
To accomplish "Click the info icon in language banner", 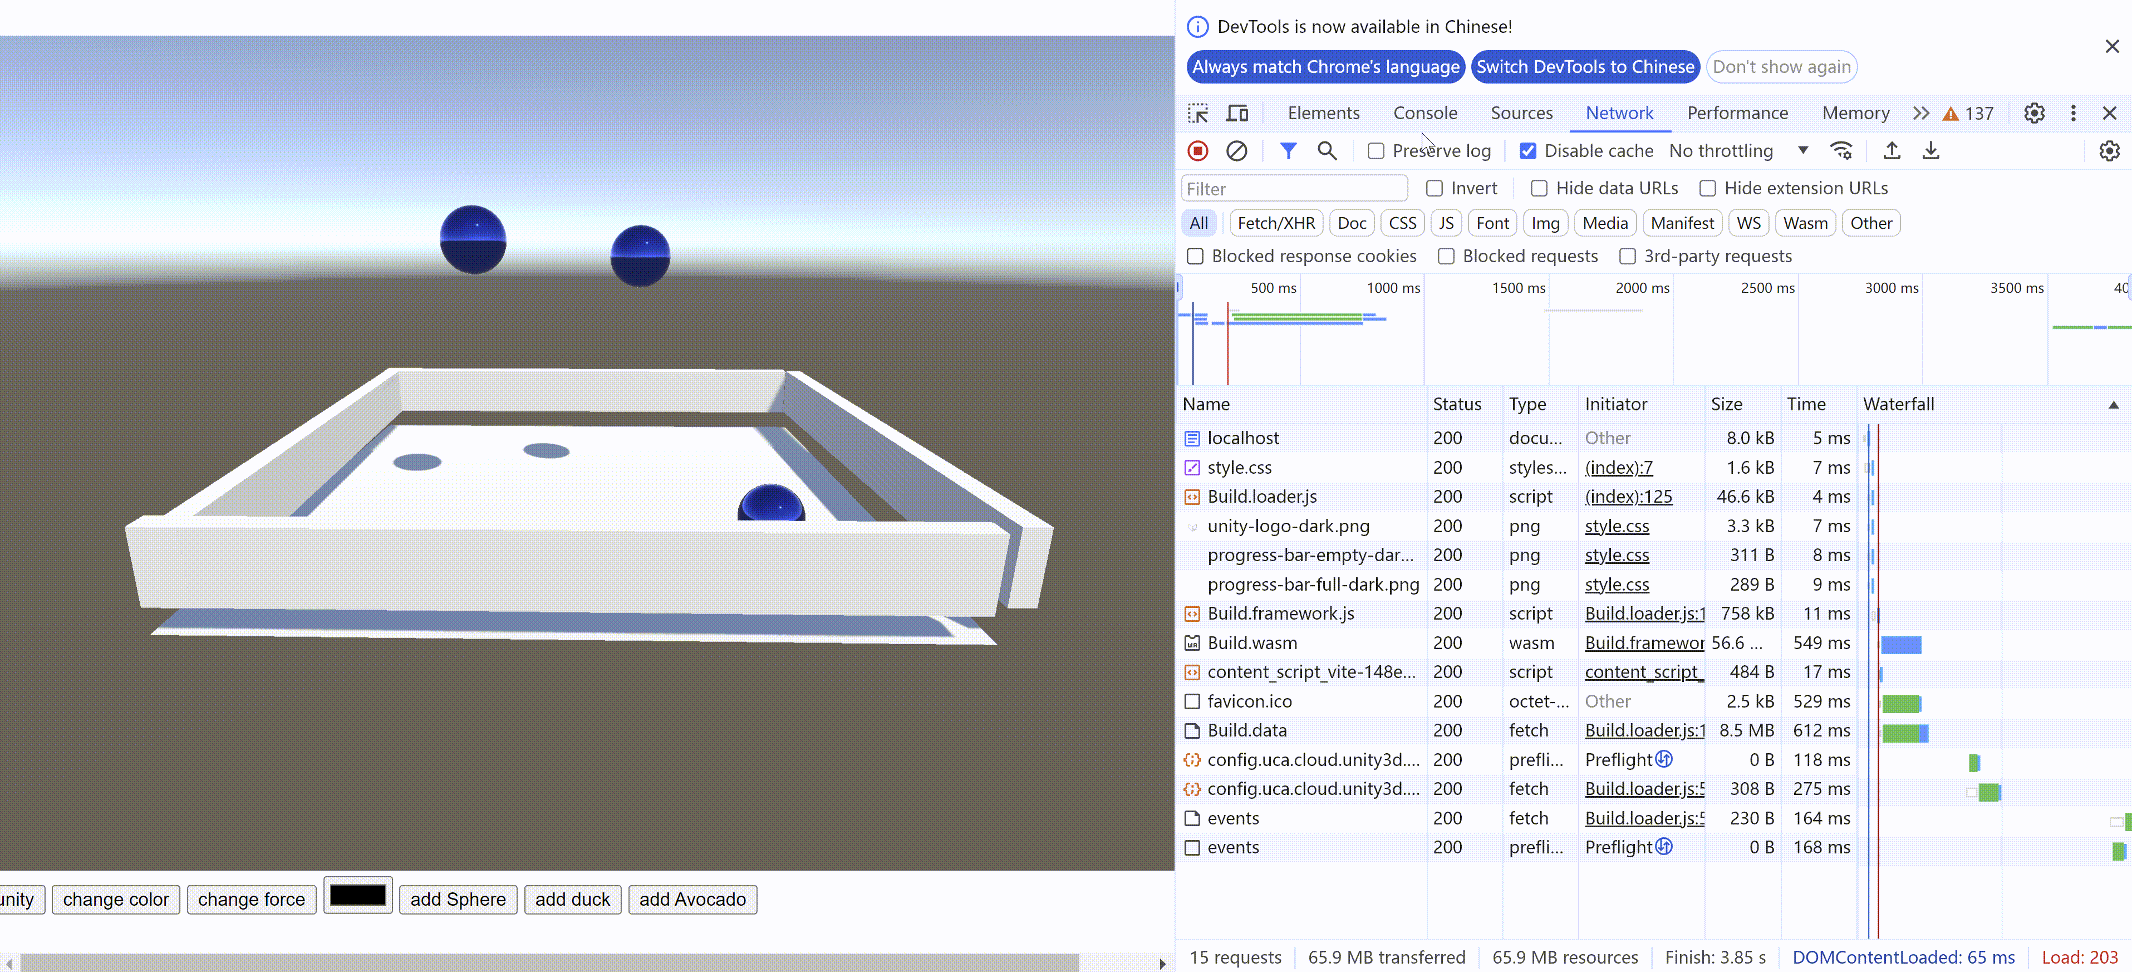I will [1197, 27].
